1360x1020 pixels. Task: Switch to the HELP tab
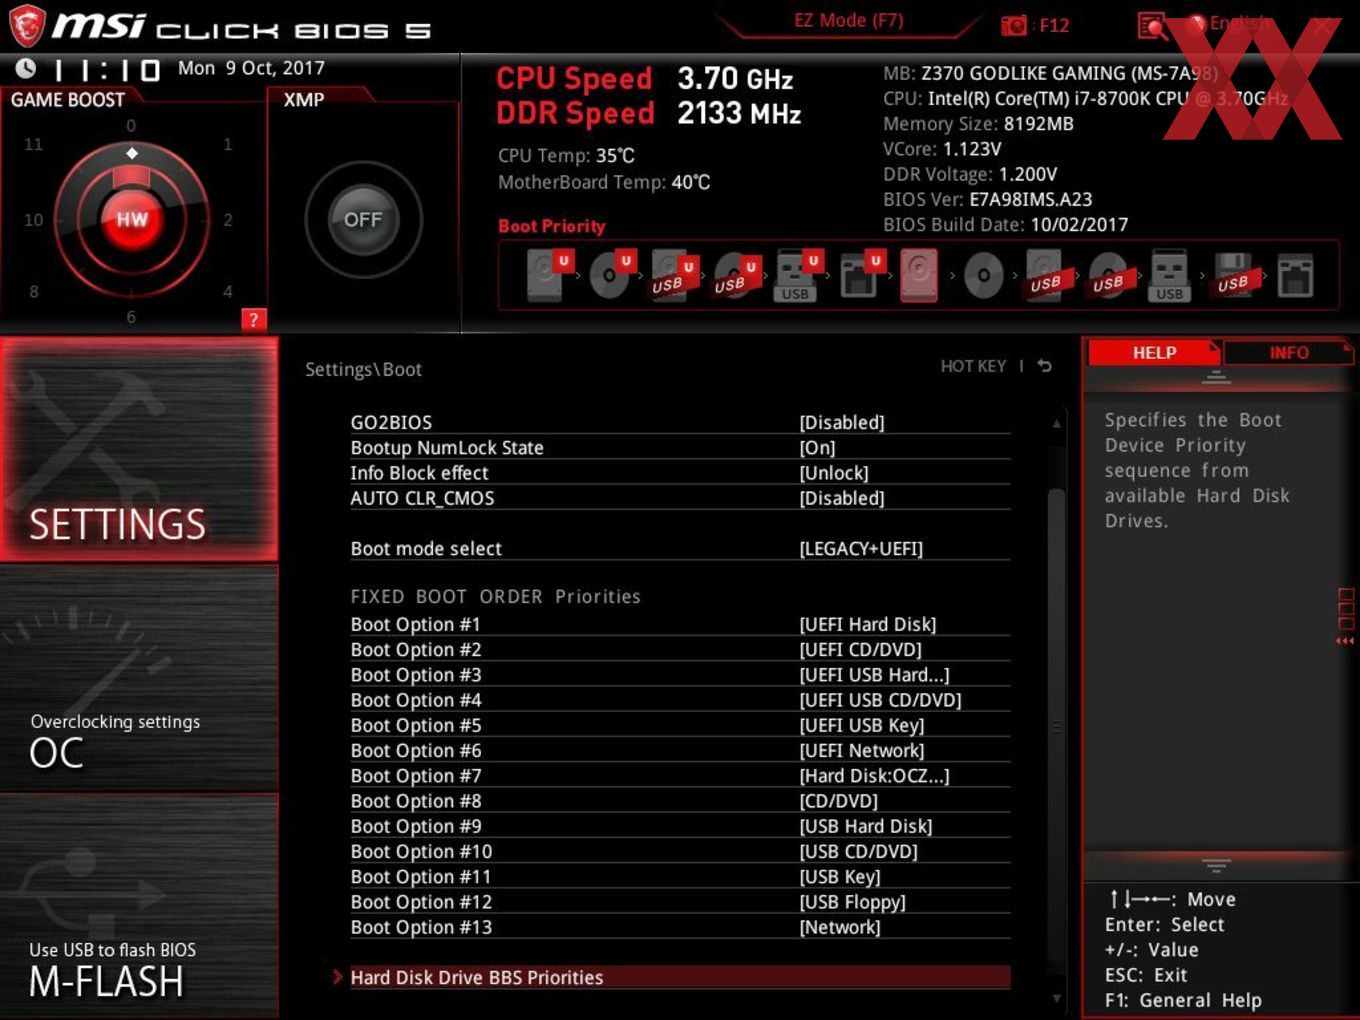(x=1154, y=352)
